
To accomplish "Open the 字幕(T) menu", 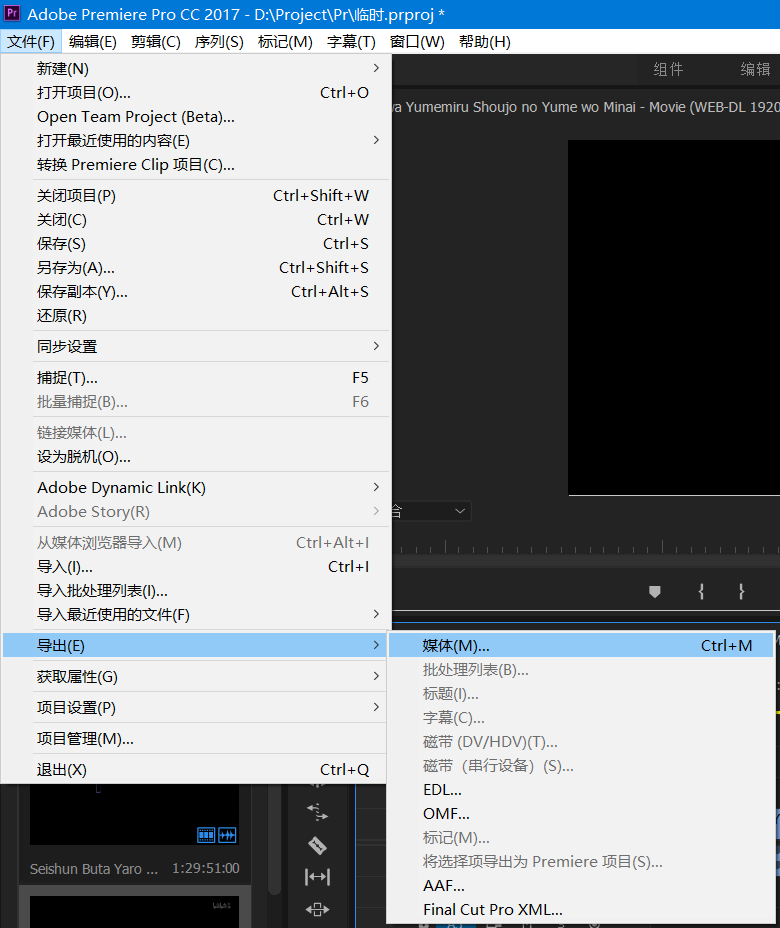I will click(x=351, y=41).
